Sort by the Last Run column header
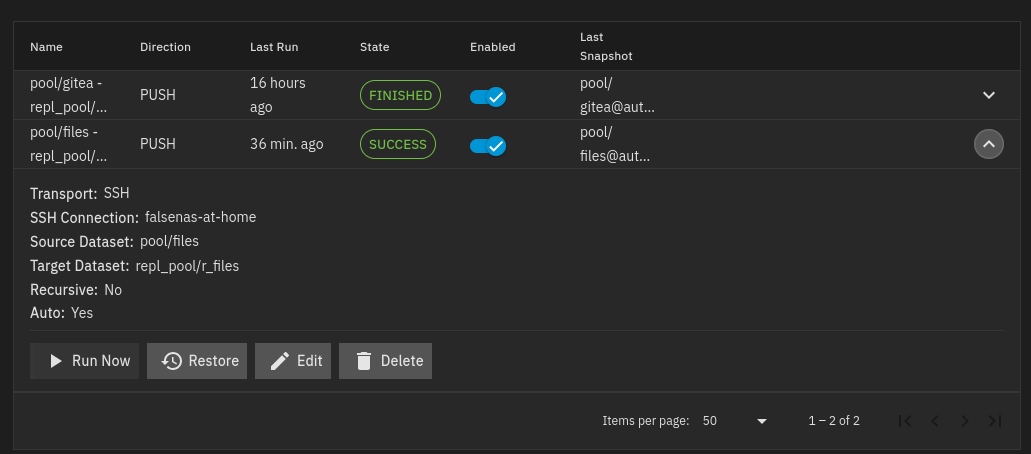Screen dimensions: 1031x454 click(274, 47)
